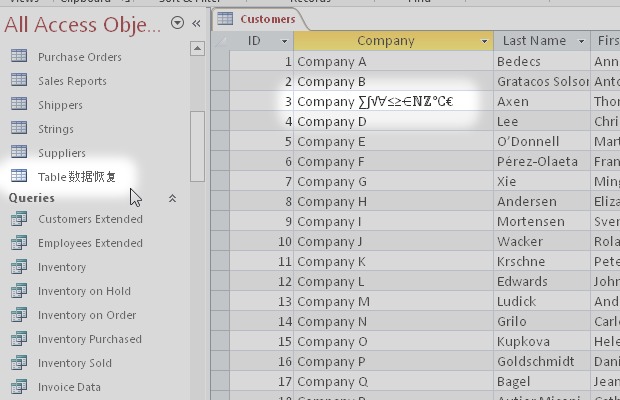Click the Strings table icon

pos(19,129)
